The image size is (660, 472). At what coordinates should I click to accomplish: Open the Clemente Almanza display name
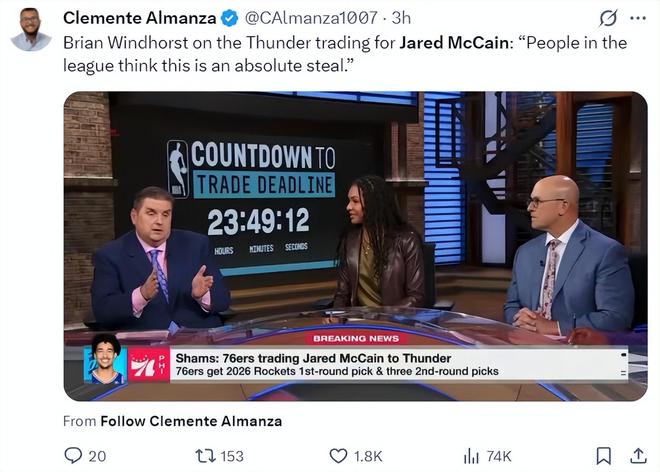click(140, 18)
